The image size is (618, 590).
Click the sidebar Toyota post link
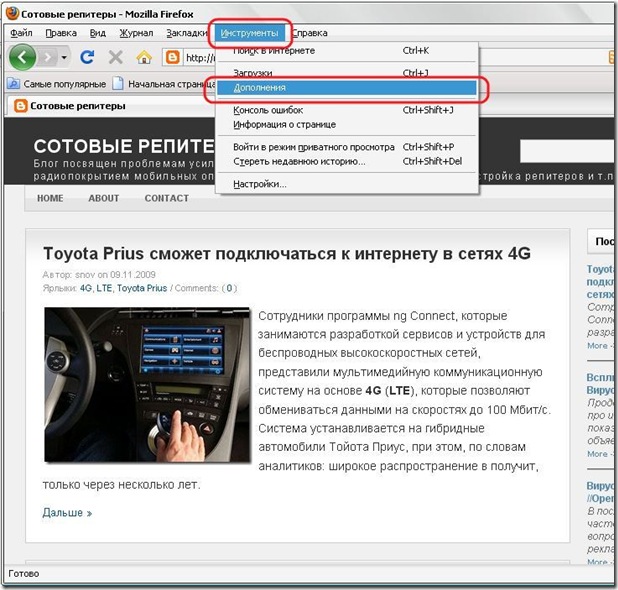pos(600,281)
